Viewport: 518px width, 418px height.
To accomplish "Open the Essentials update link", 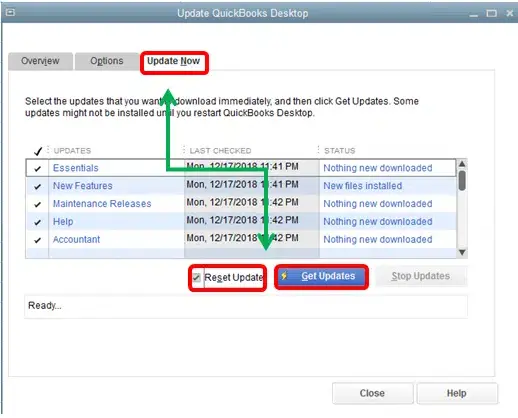I will pyautogui.click(x=76, y=168).
